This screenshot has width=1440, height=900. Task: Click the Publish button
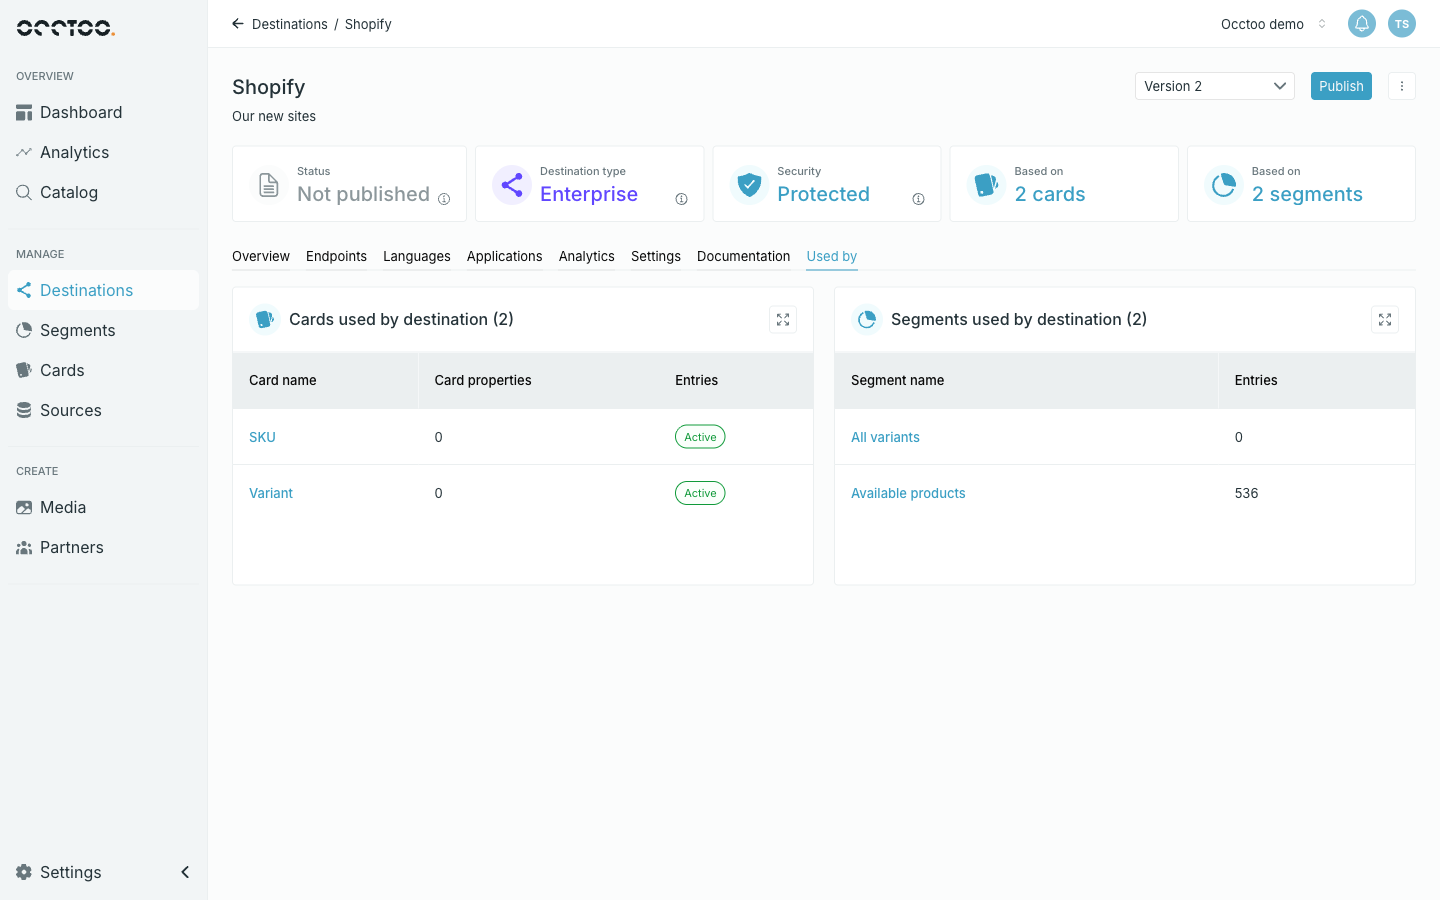pyautogui.click(x=1341, y=86)
